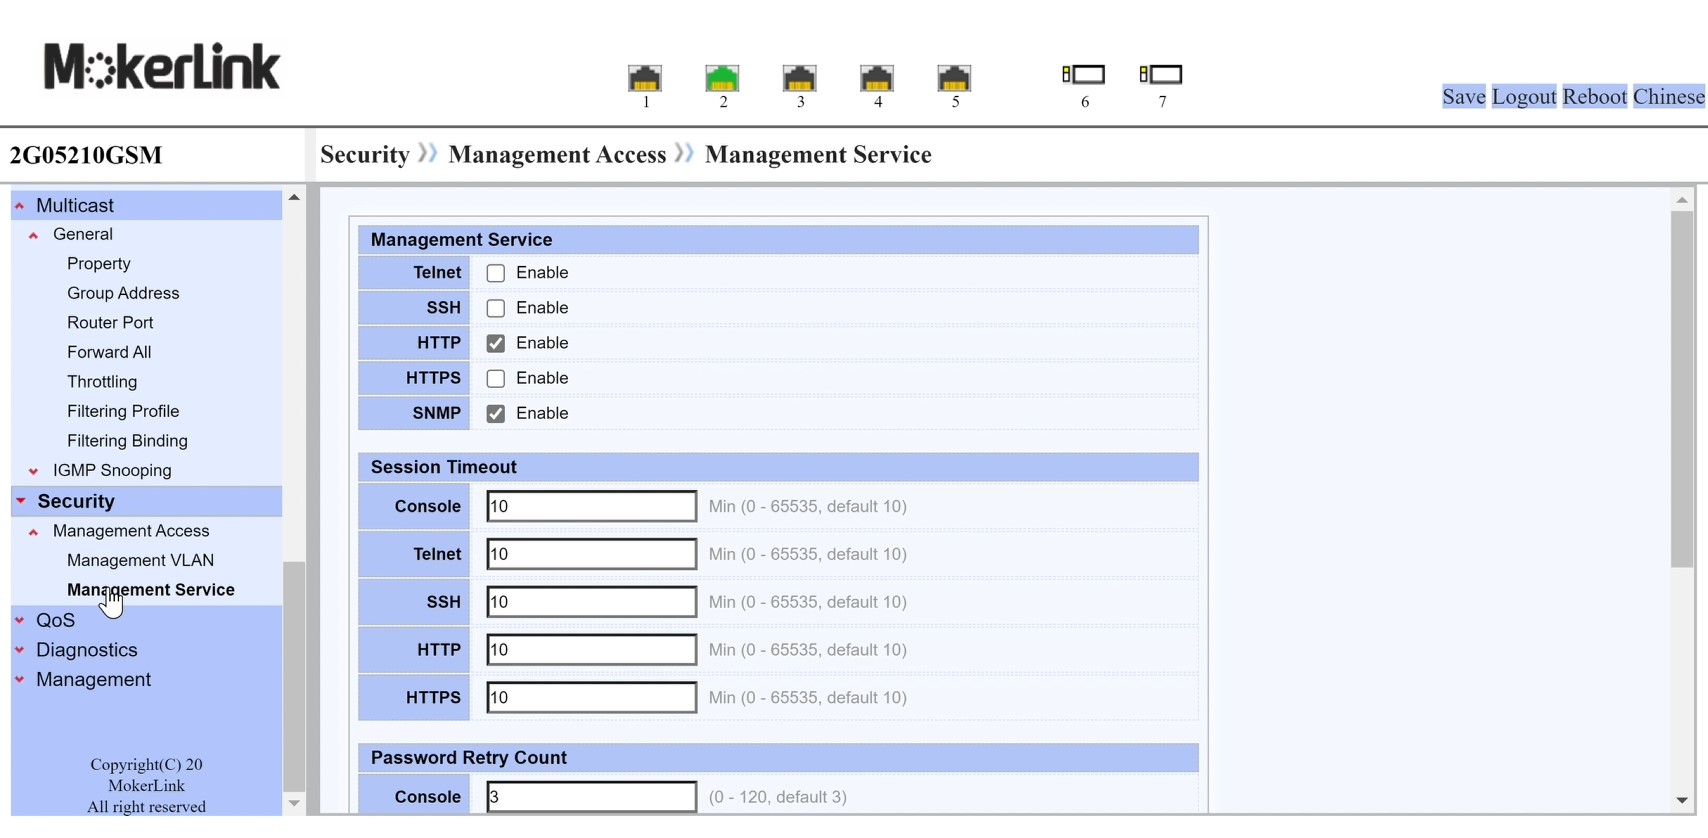This screenshot has height=838, width=1708.
Task: Click the Password Retry Count section header
Action: tap(778, 758)
